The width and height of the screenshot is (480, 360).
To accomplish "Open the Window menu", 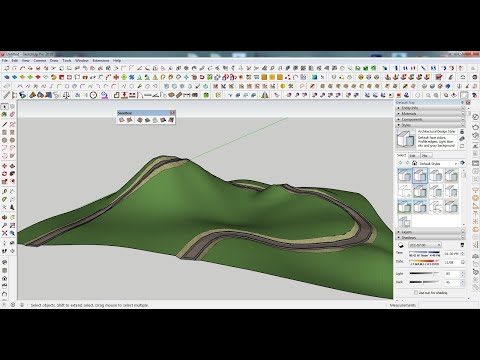I will (x=82, y=61).
